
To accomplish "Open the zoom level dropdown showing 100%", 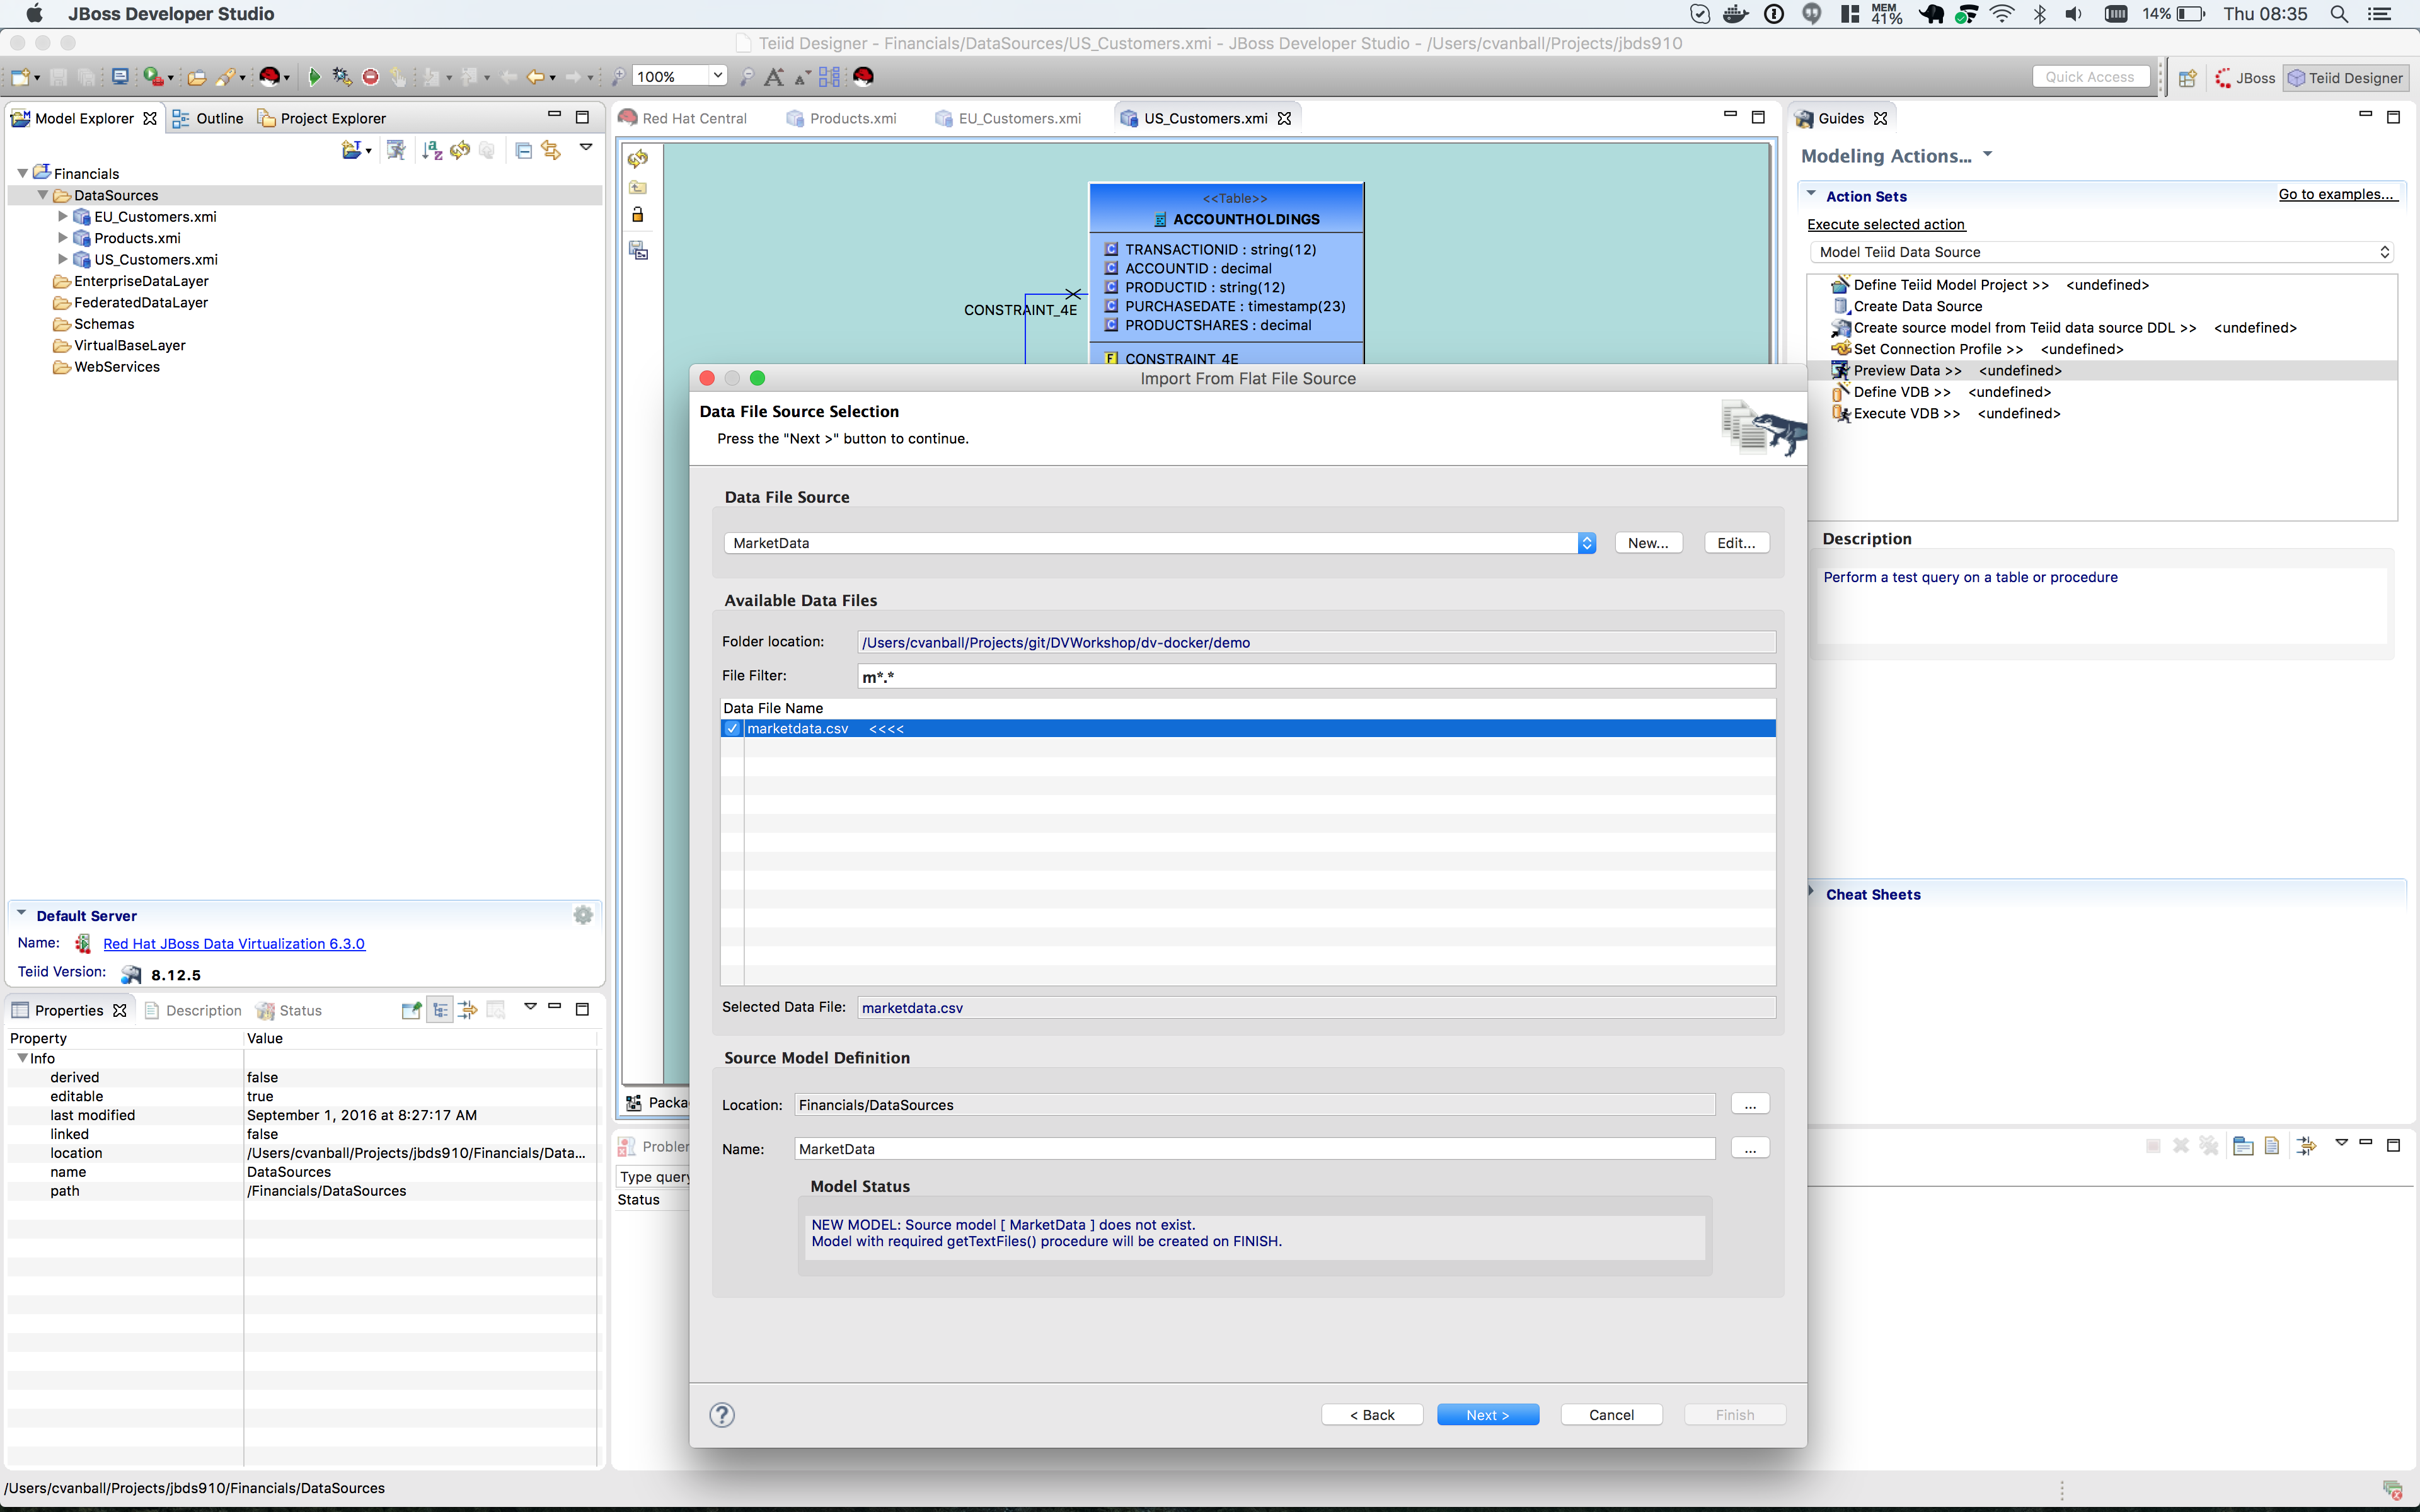I will pos(718,76).
